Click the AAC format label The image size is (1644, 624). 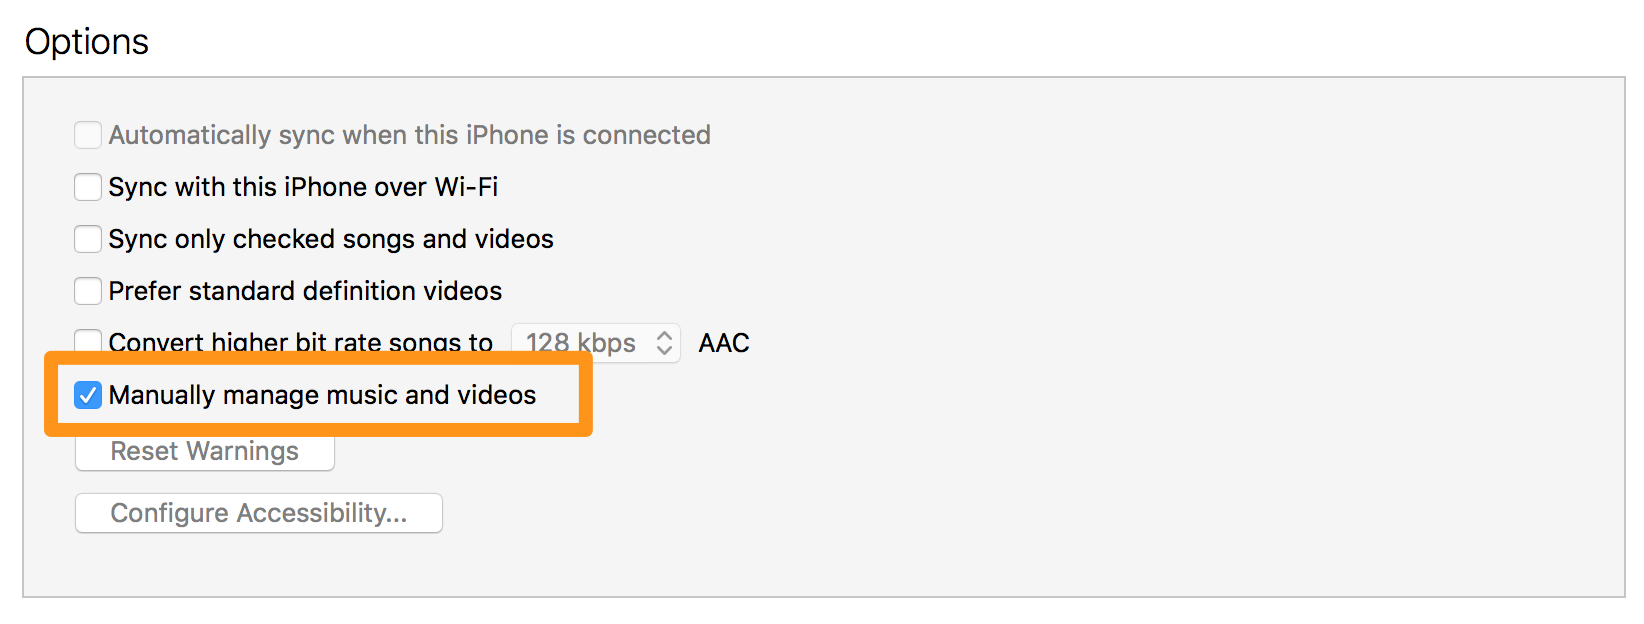pyautogui.click(x=724, y=343)
